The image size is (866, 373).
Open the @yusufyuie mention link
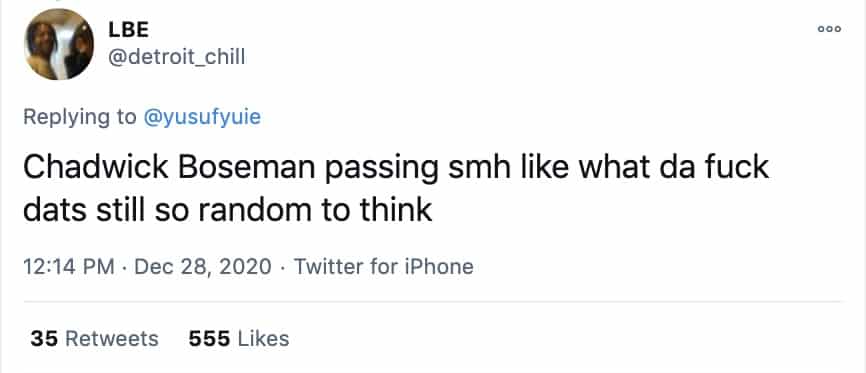pos(202,117)
